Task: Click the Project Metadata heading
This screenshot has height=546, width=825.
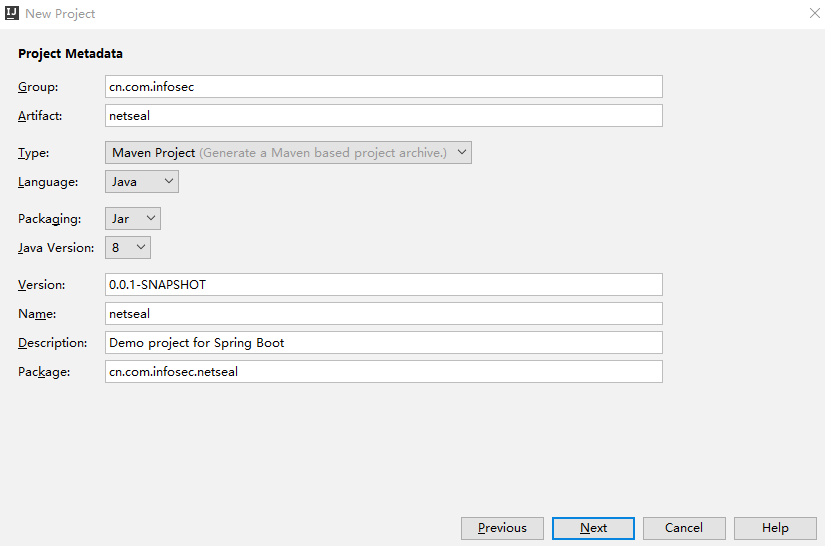Action: [71, 54]
